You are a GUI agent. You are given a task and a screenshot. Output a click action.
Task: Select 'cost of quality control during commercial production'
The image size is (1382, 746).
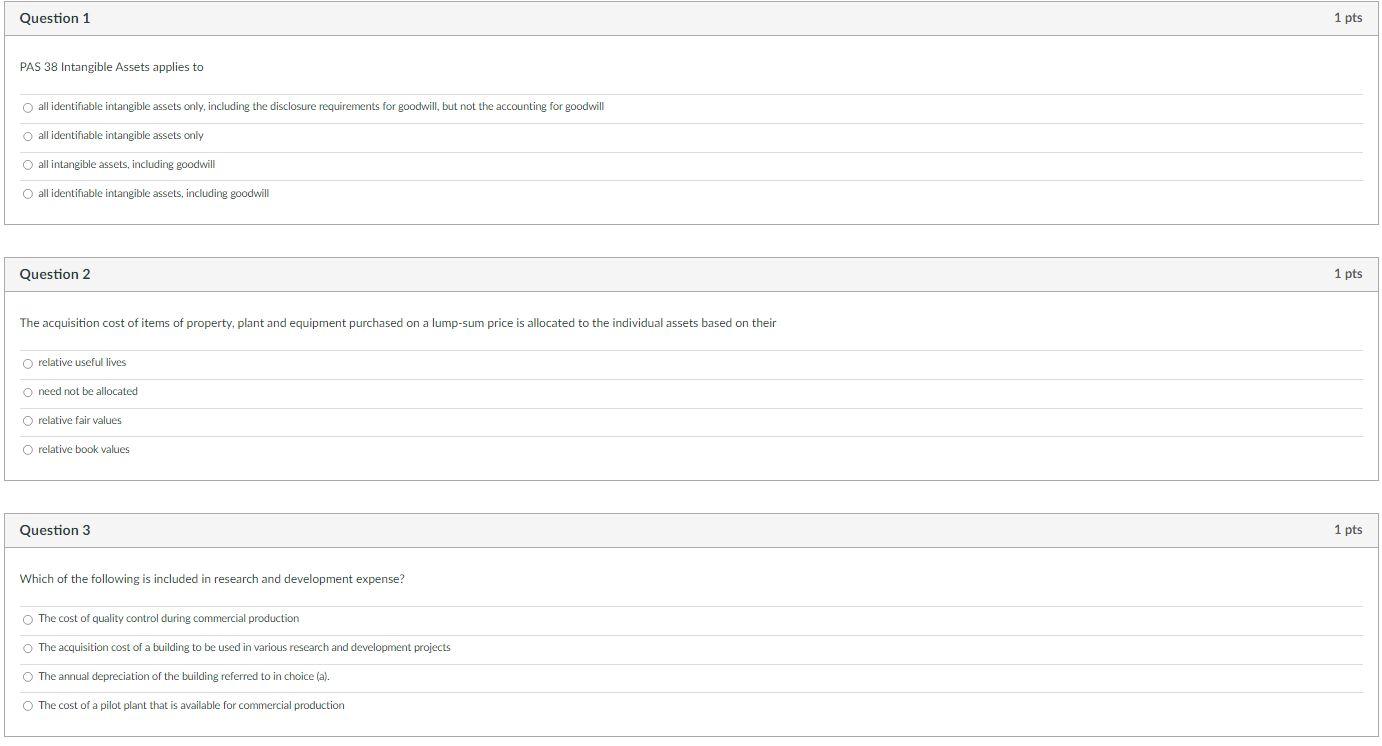tap(28, 619)
